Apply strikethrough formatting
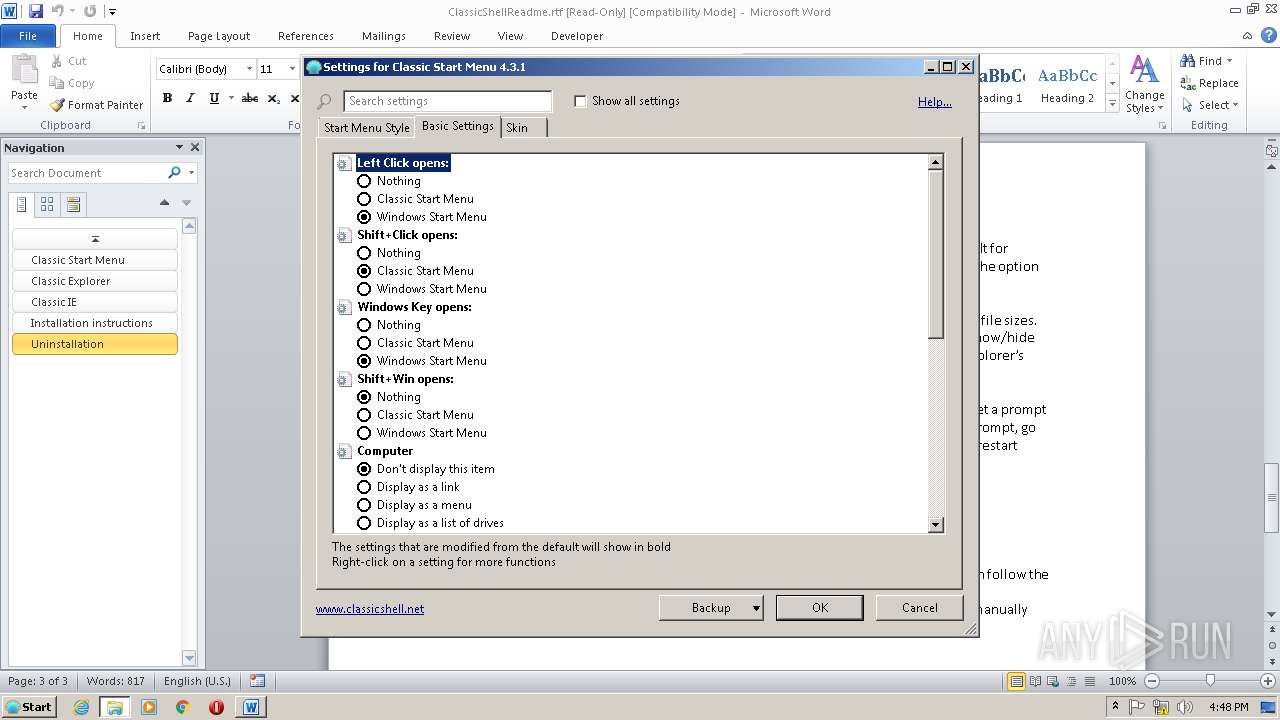 [250, 98]
